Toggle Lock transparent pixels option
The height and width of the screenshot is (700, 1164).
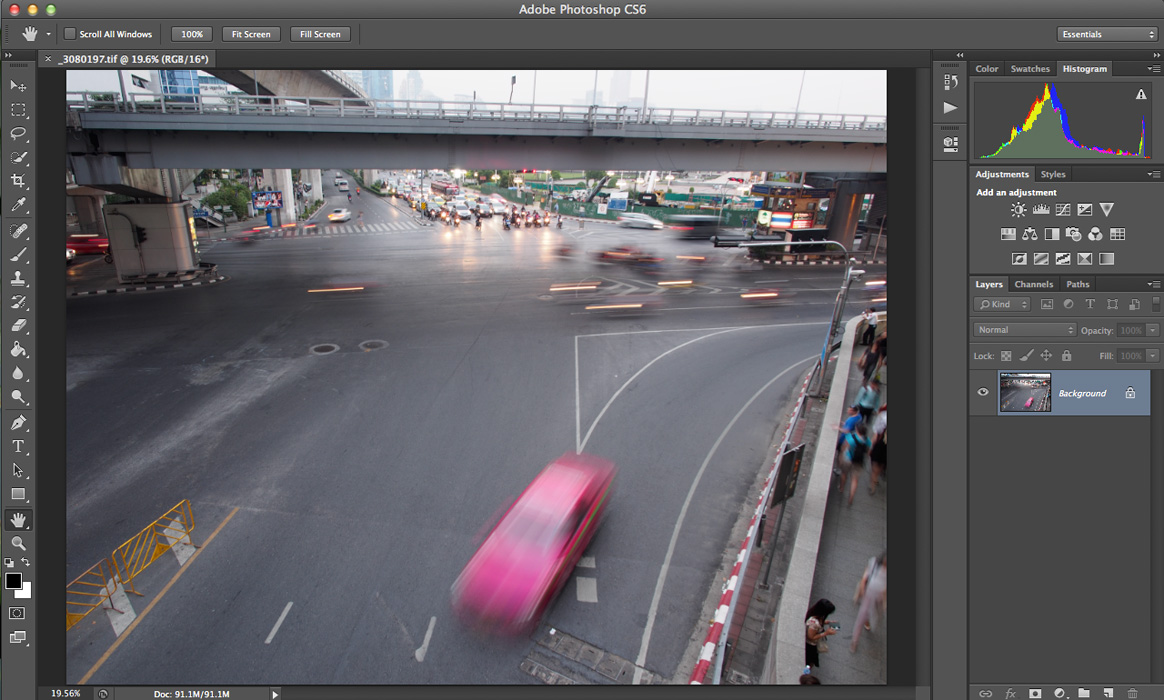[x=1006, y=356]
